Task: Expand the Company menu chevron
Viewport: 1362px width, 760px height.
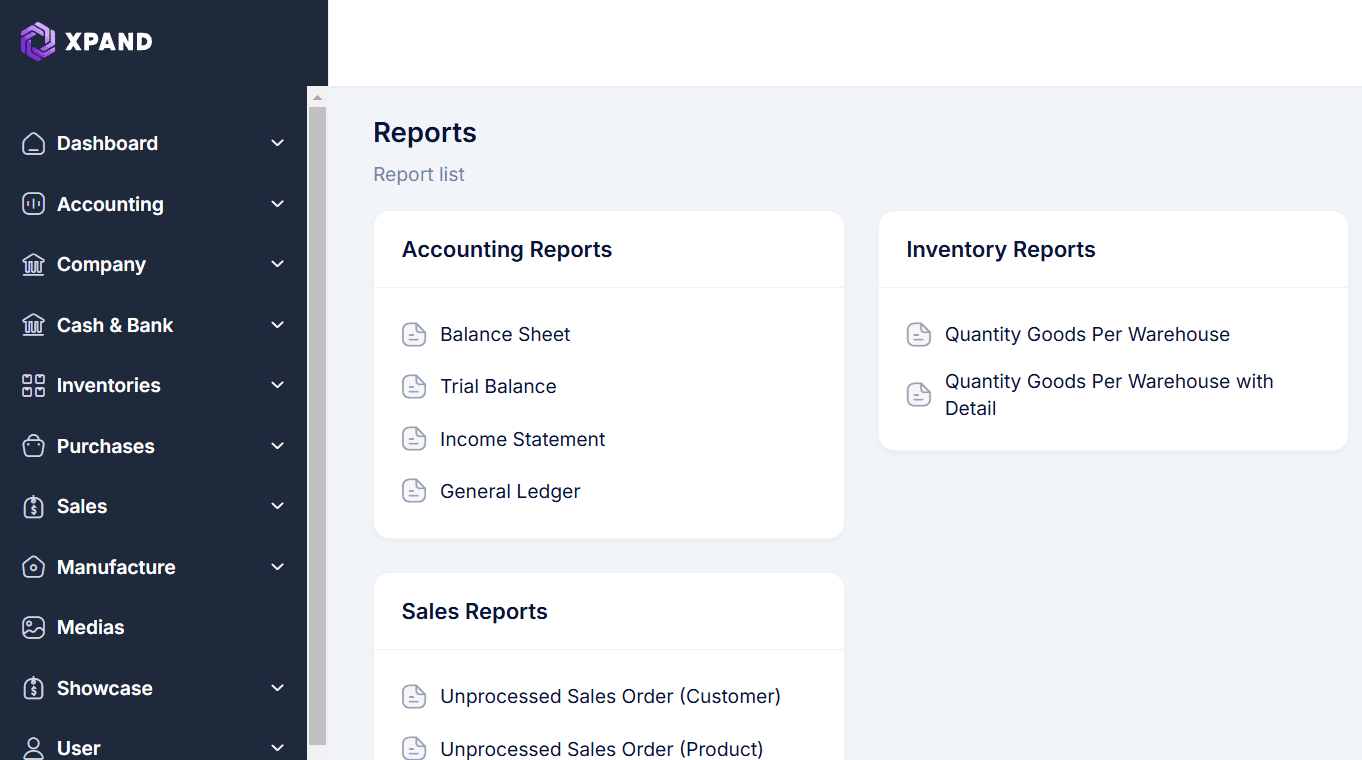Action: pyautogui.click(x=278, y=264)
